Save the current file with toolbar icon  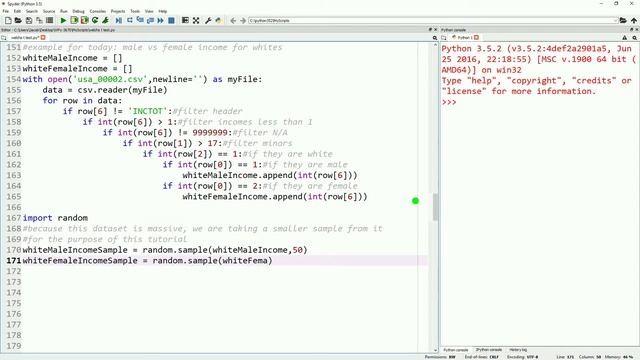[29, 20]
